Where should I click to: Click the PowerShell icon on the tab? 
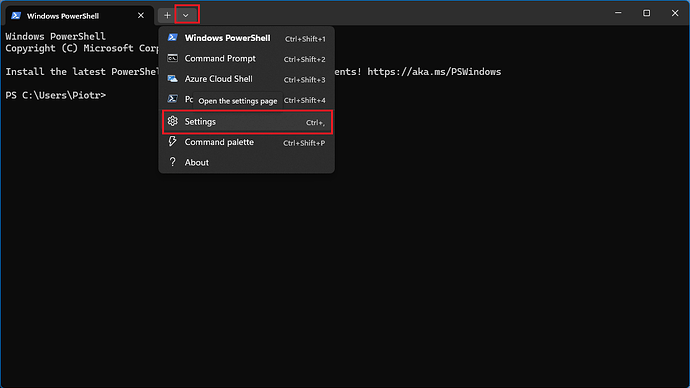coord(16,15)
